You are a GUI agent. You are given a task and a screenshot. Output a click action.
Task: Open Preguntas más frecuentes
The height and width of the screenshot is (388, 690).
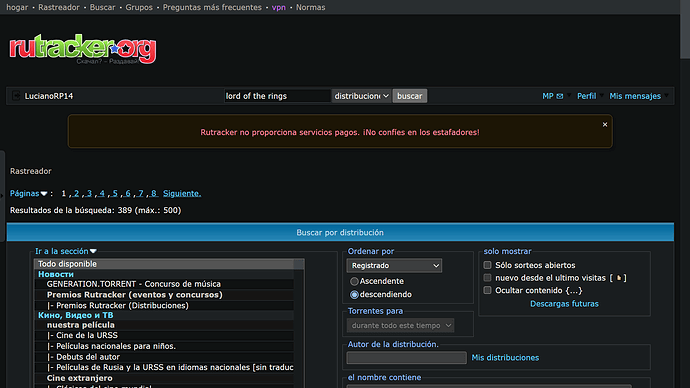click(212, 7)
